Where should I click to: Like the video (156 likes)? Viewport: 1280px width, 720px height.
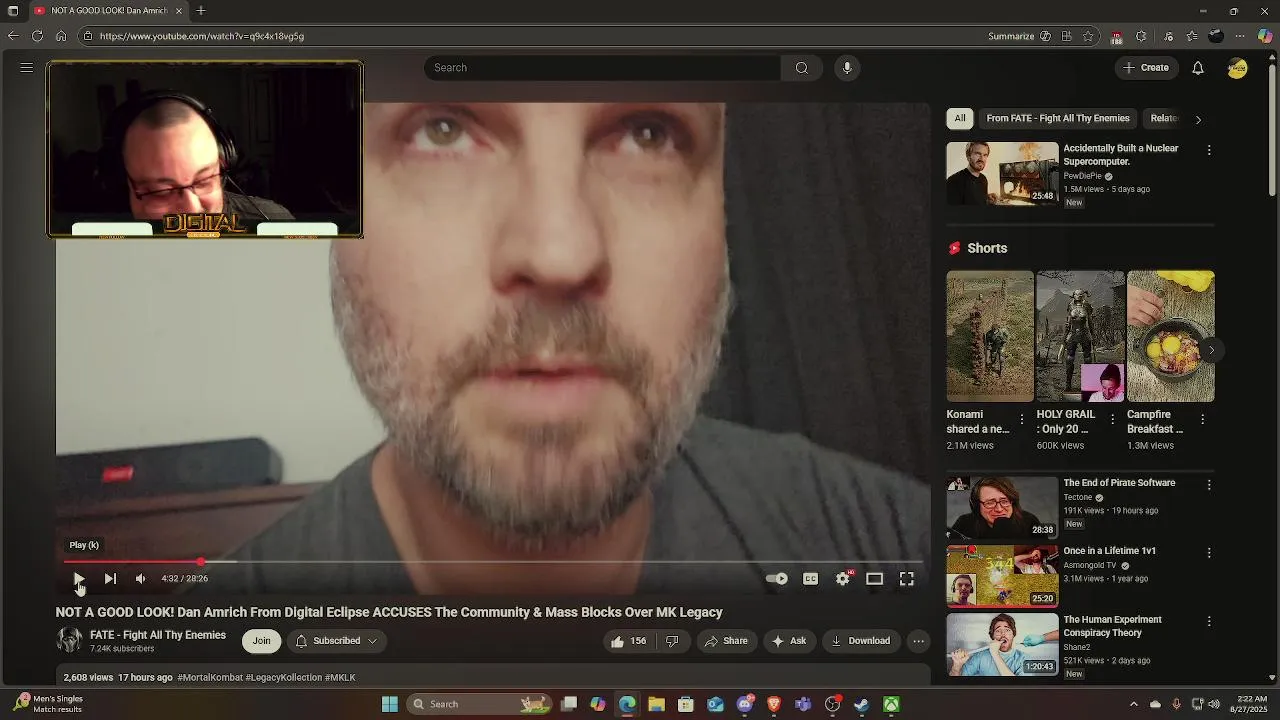click(x=628, y=641)
